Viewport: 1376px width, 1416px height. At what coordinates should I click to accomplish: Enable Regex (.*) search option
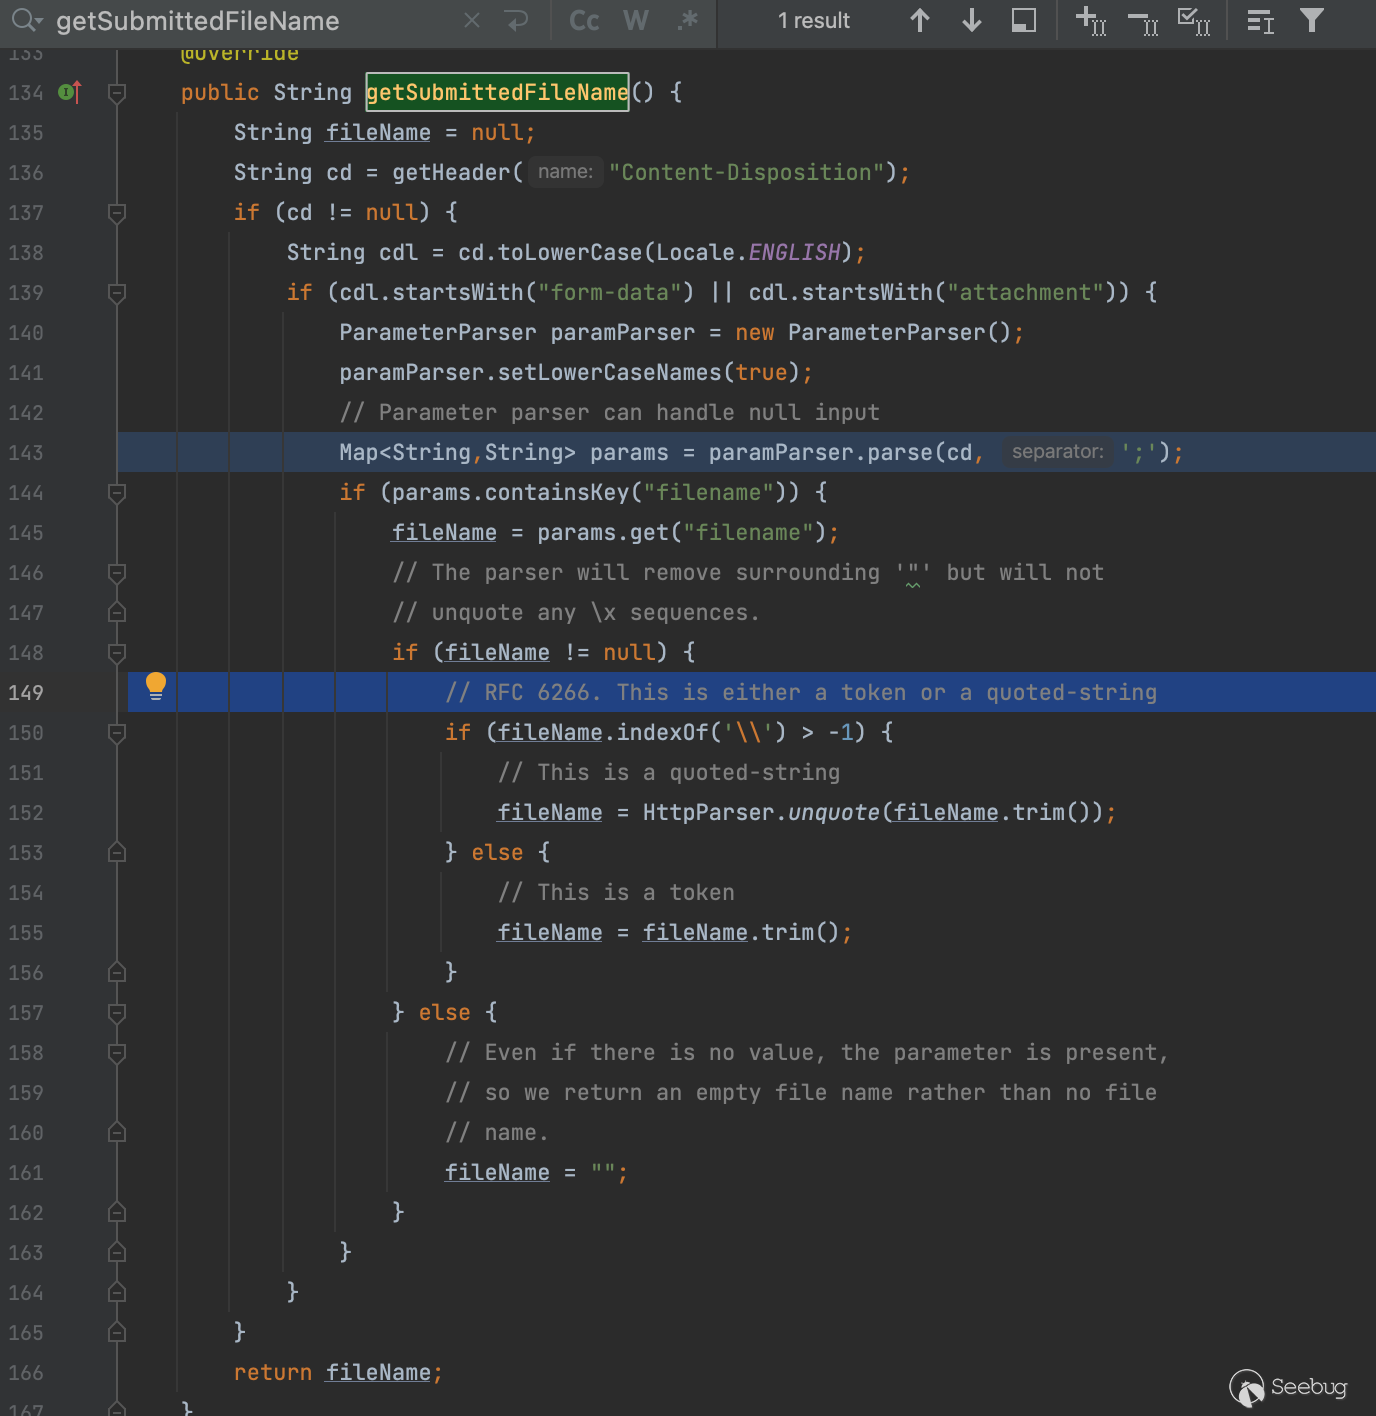click(x=687, y=21)
